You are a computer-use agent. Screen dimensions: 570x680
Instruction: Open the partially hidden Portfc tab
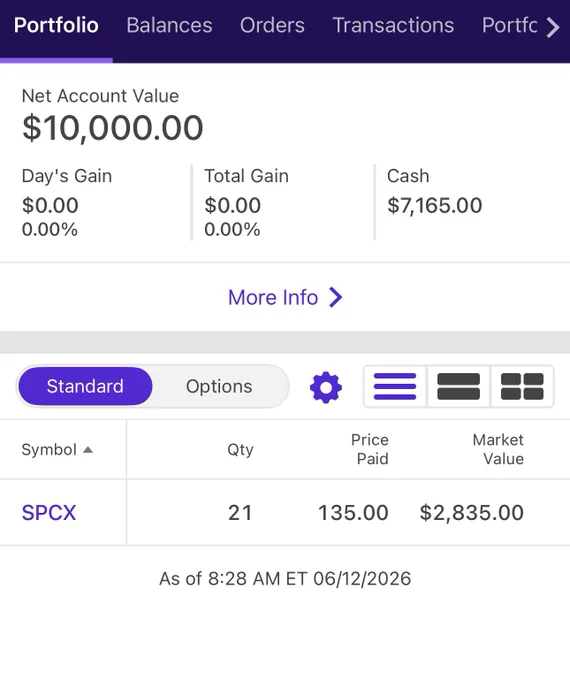[510, 25]
